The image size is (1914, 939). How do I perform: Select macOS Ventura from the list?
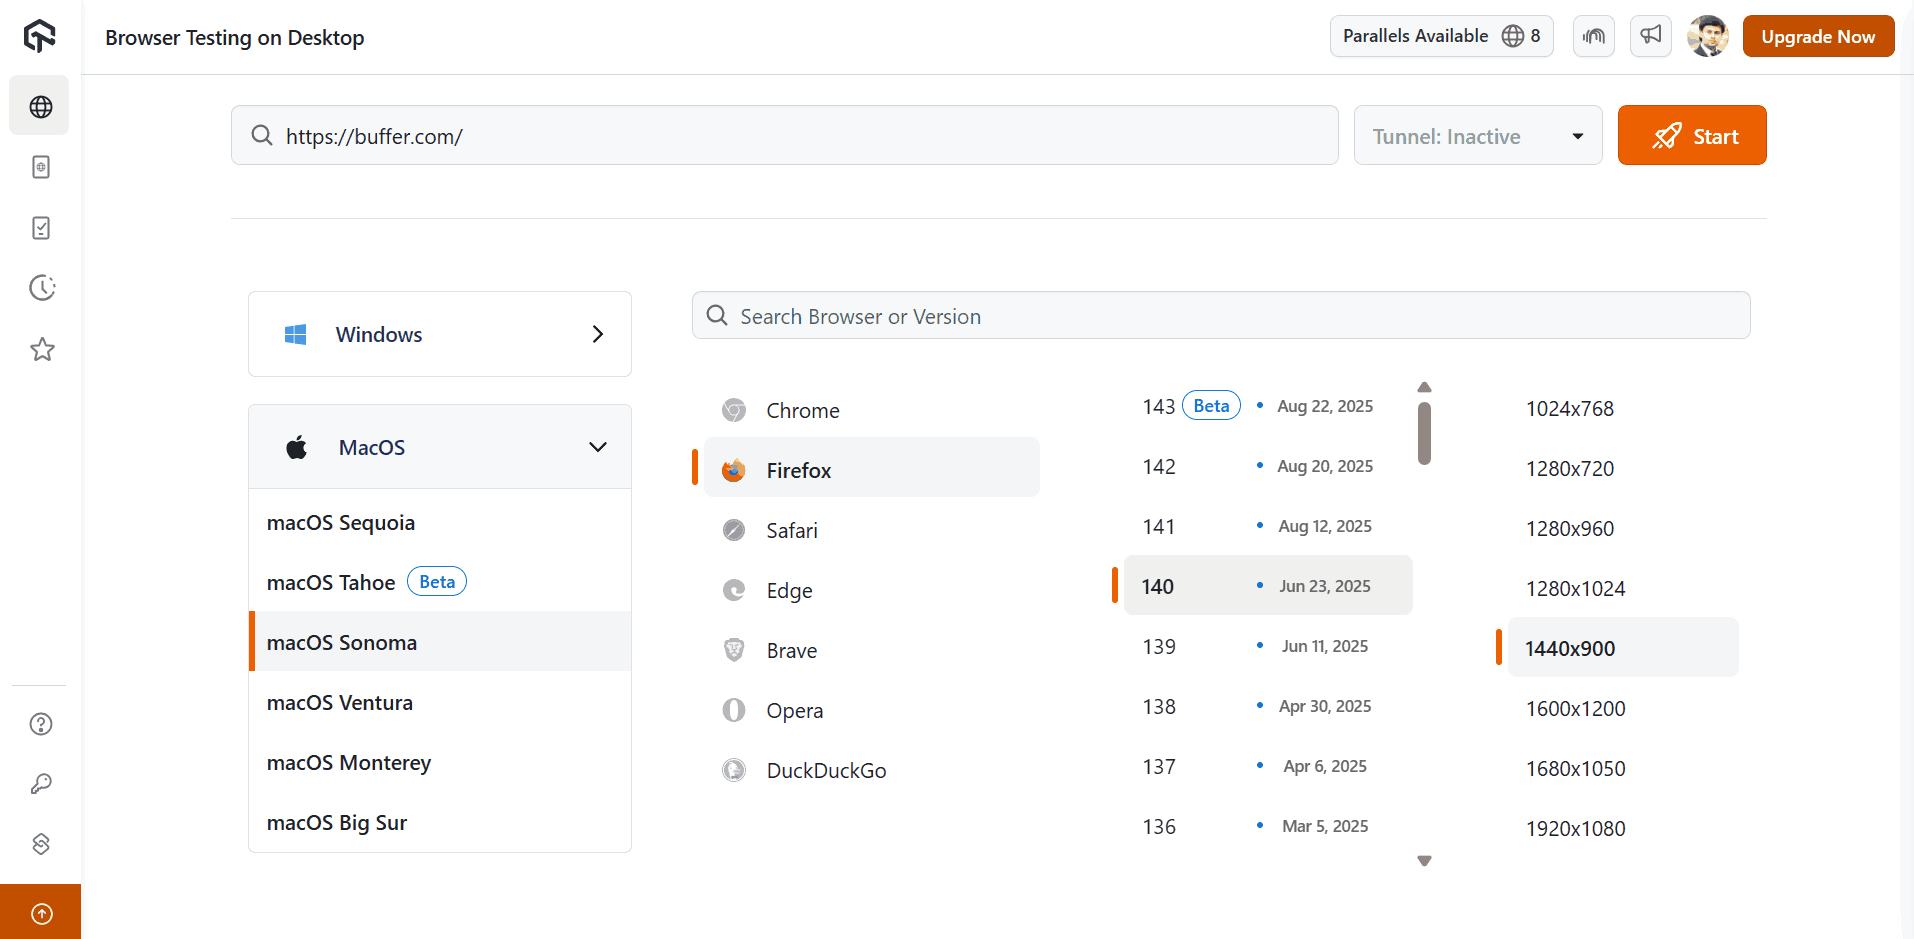[x=339, y=703]
